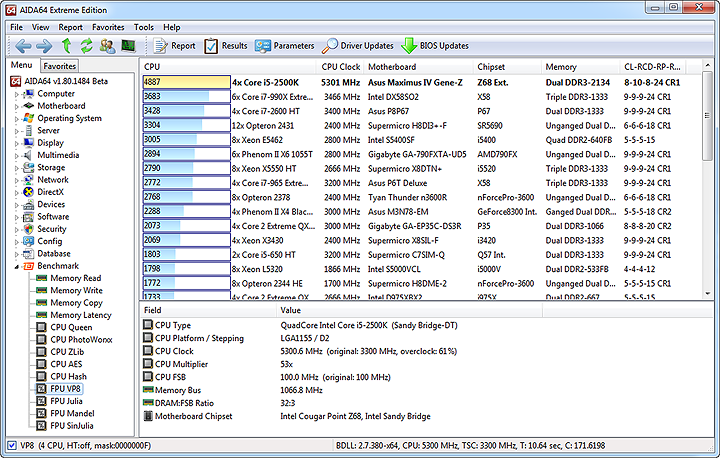
Task: Select the CPU AES benchmark
Action: coord(66,364)
